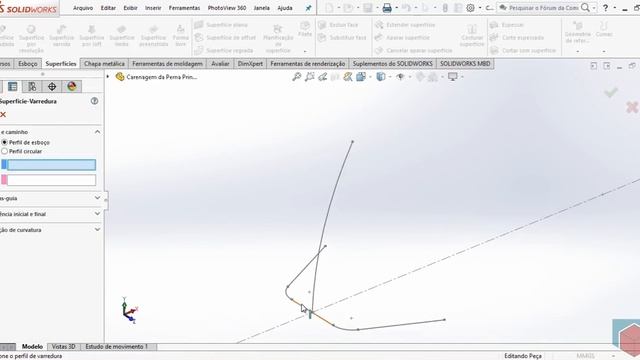Select Planificação de superfície tool
The height and width of the screenshot is (360, 640).
[x=278, y=38]
